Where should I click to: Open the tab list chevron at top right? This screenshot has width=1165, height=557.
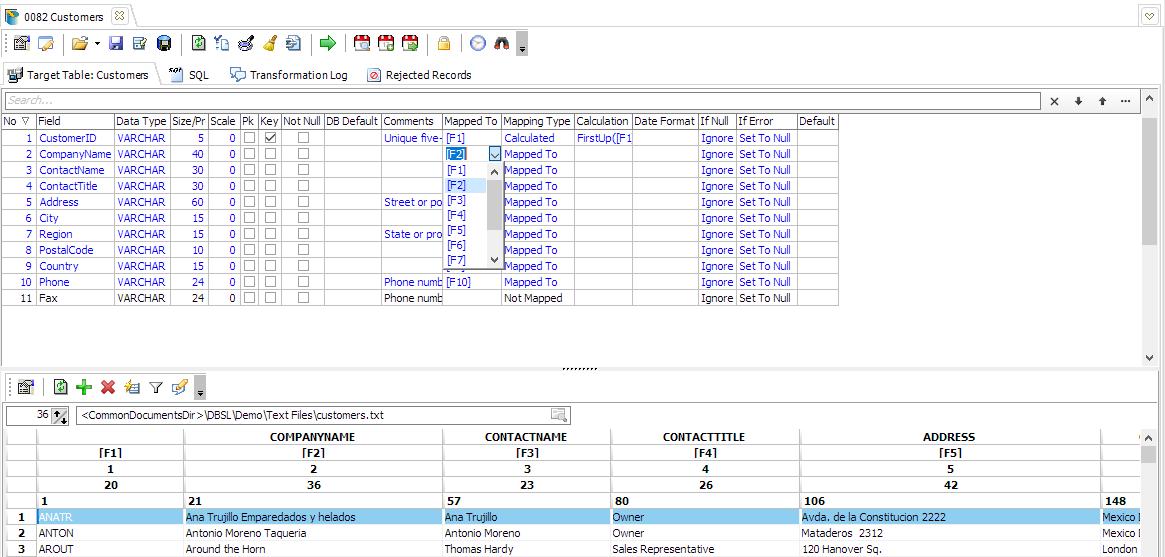[x=1149, y=15]
